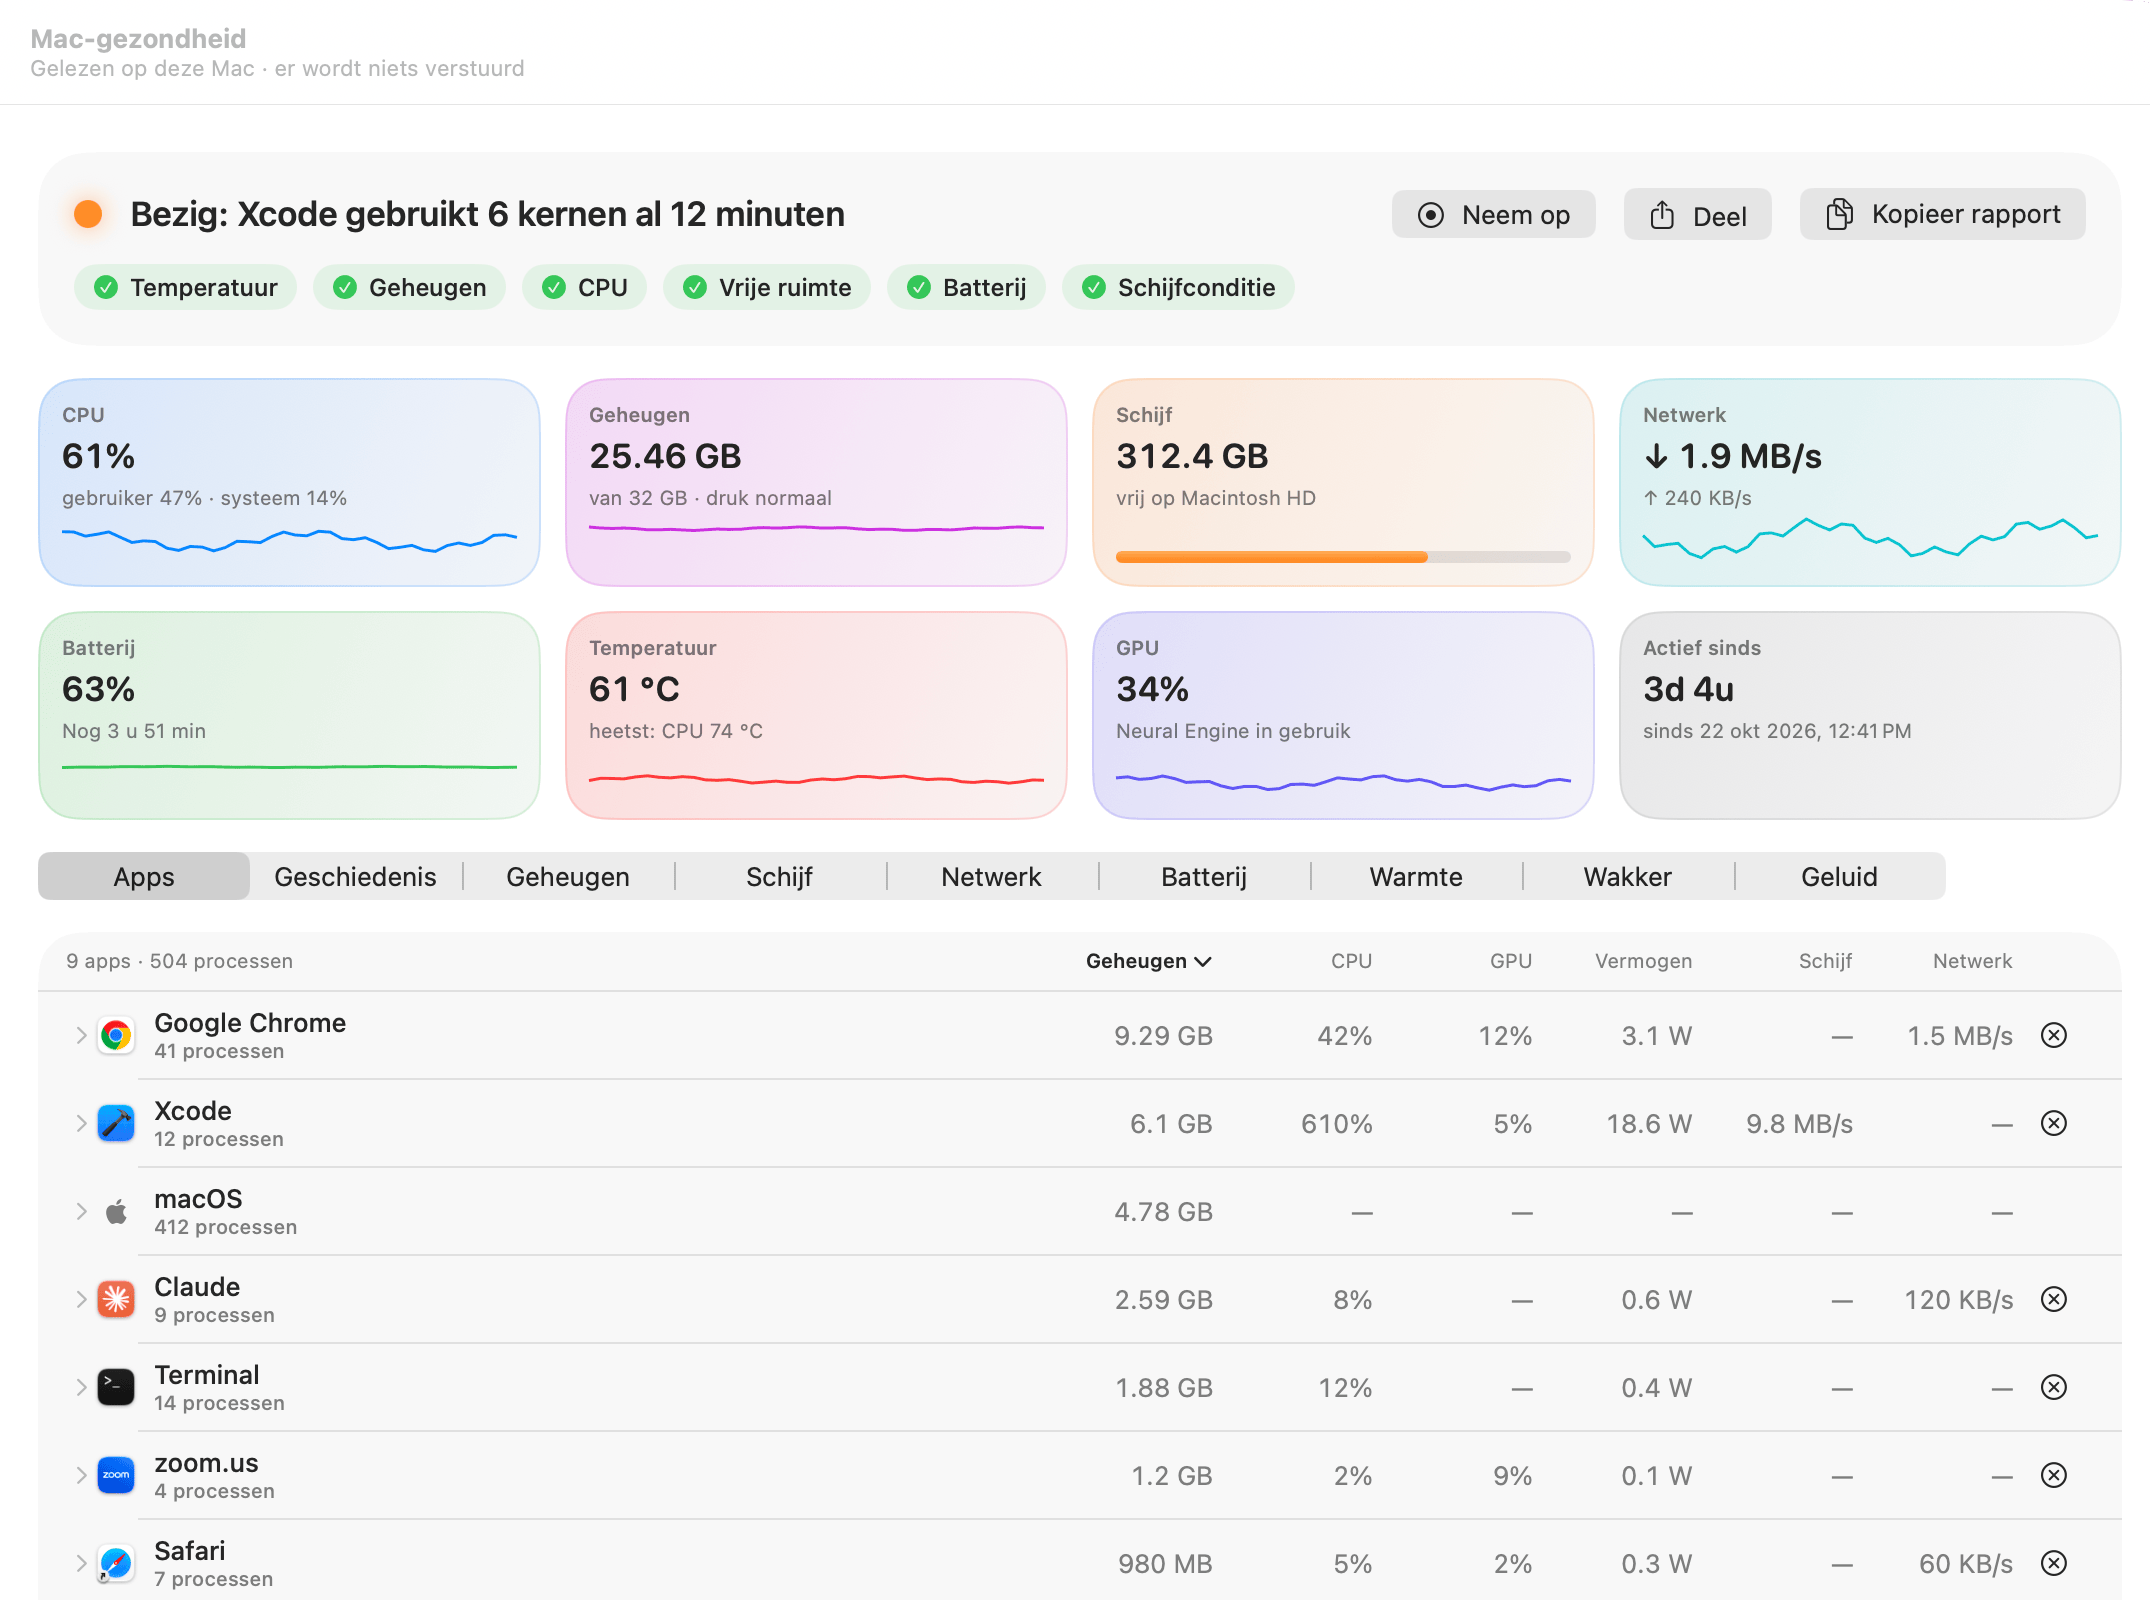Click the orange busy status indicator dot
2150x1600 pixels.
pyautogui.click(x=88, y=214)
